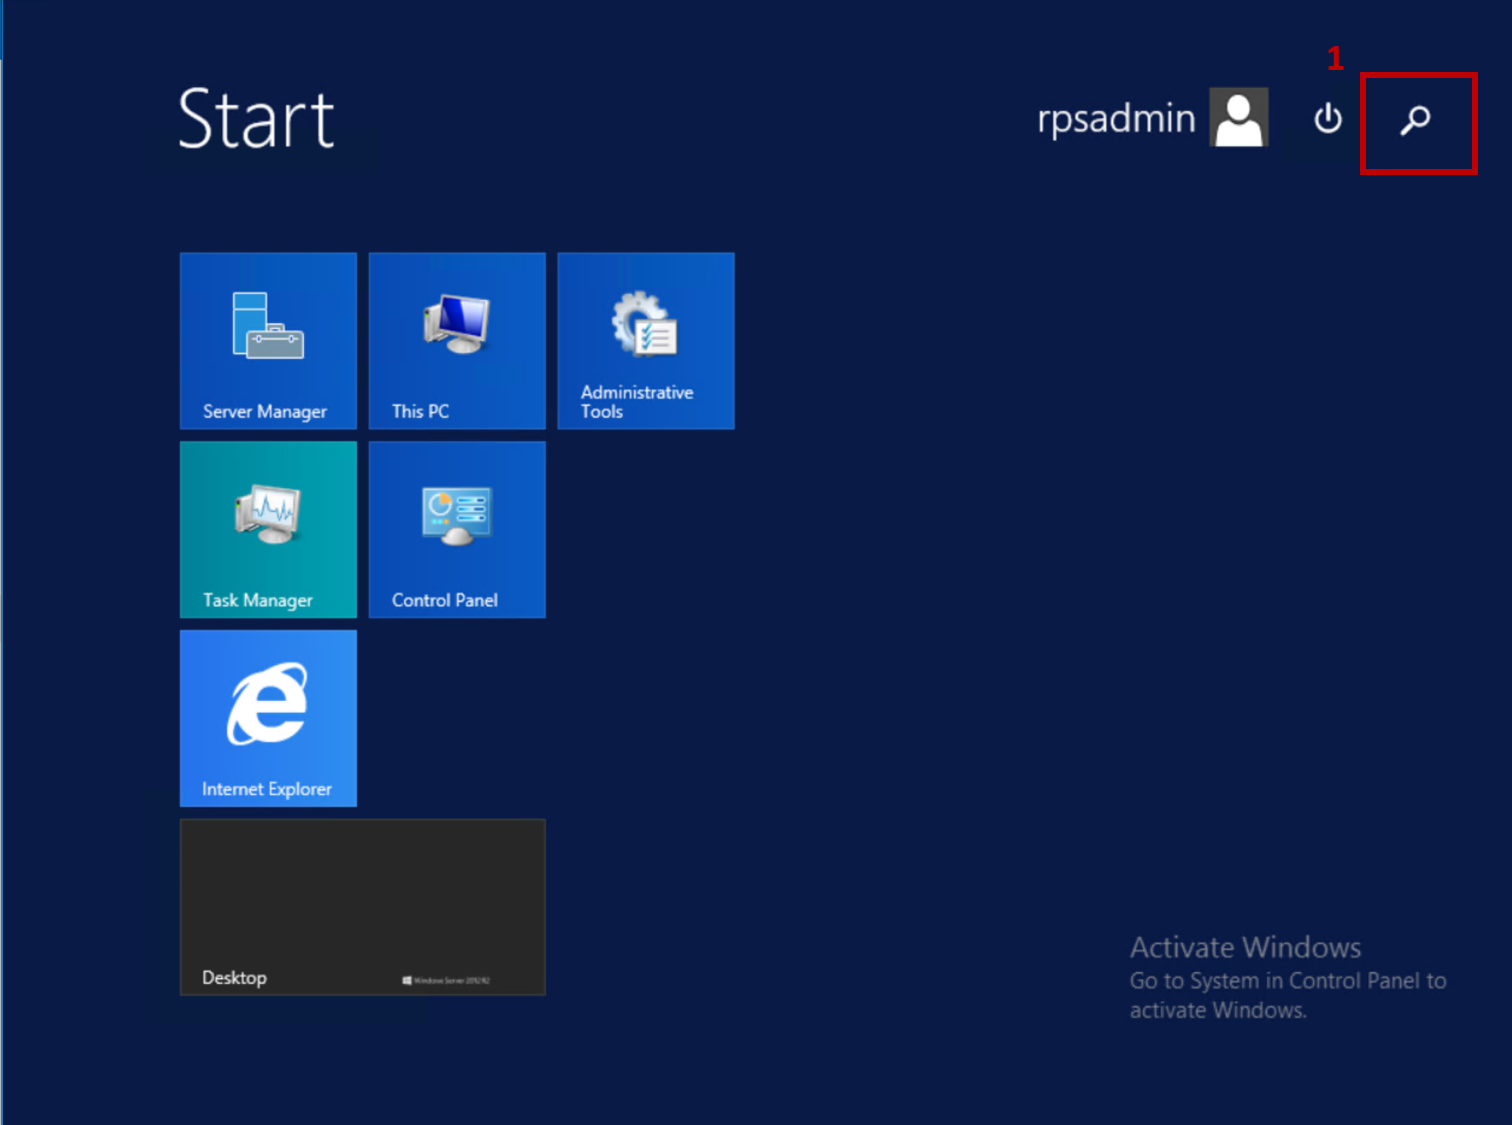Launch the Administrative Tools tile
The height and width of the screenshot is (1125, 1512).
pyautogui.click(x=646, y=341)
